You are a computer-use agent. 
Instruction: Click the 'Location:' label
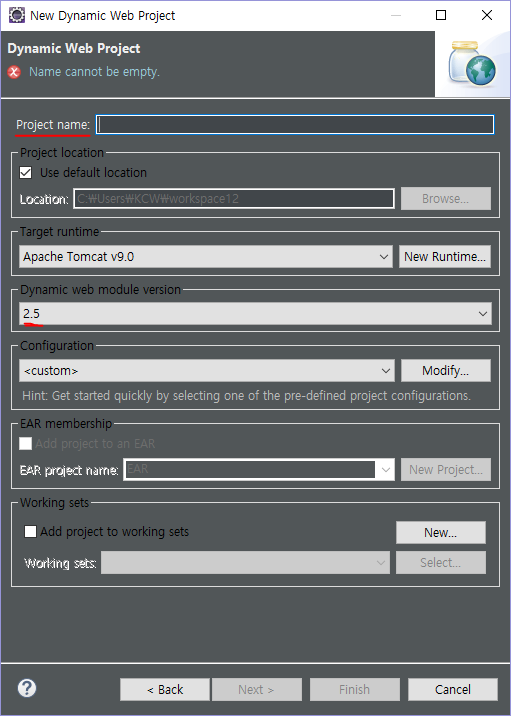pos(44,200)
